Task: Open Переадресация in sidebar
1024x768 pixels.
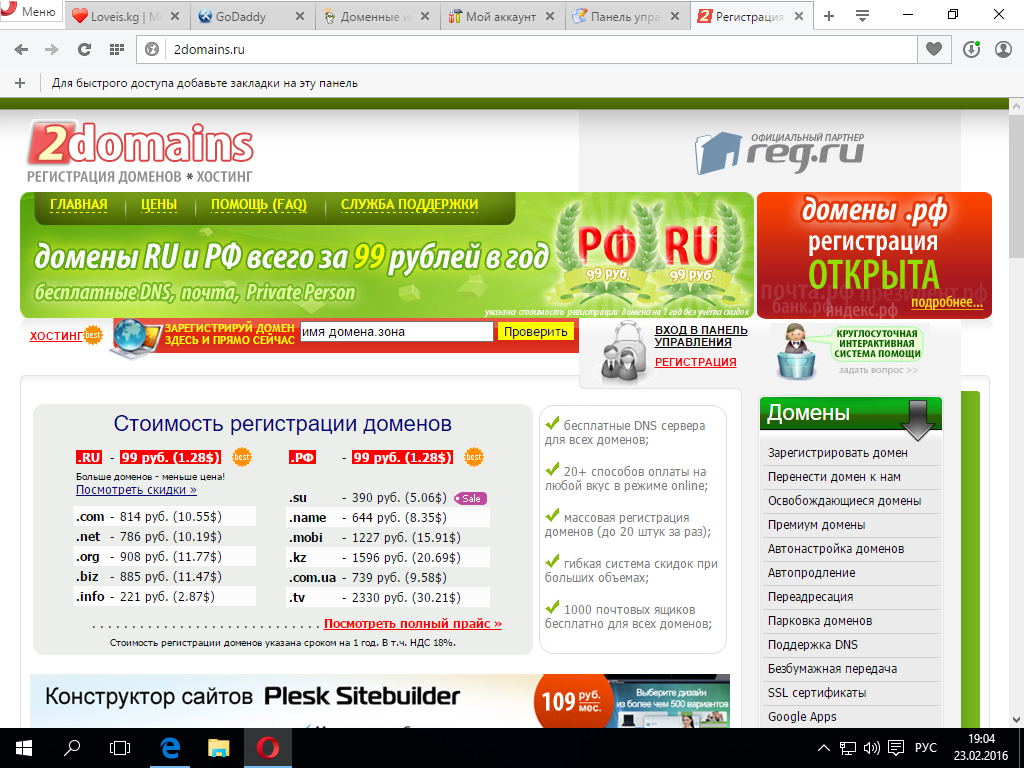Action: [x=810, y=597]
